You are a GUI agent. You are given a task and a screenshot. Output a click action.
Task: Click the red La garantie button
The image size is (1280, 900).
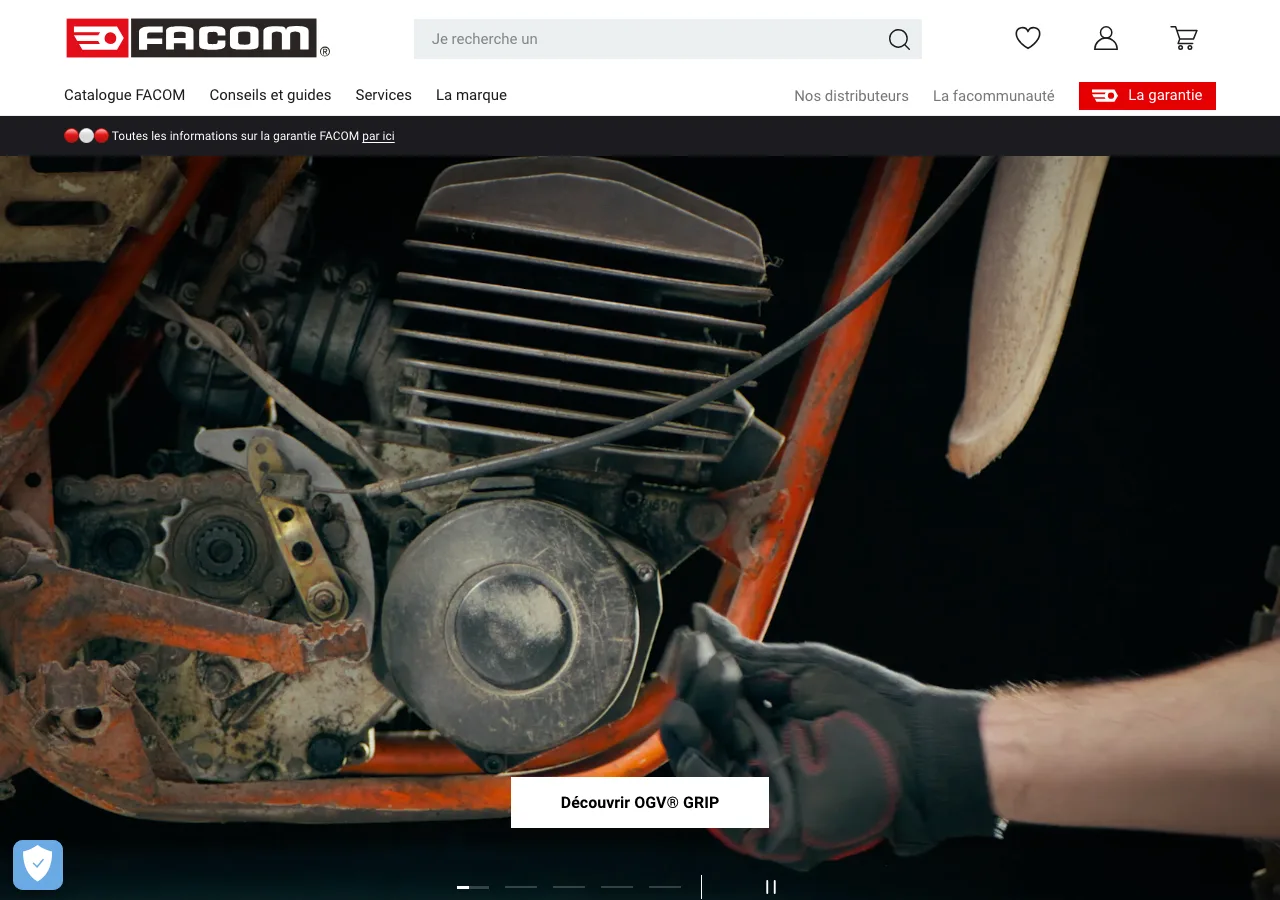[x=1147, y=96]
